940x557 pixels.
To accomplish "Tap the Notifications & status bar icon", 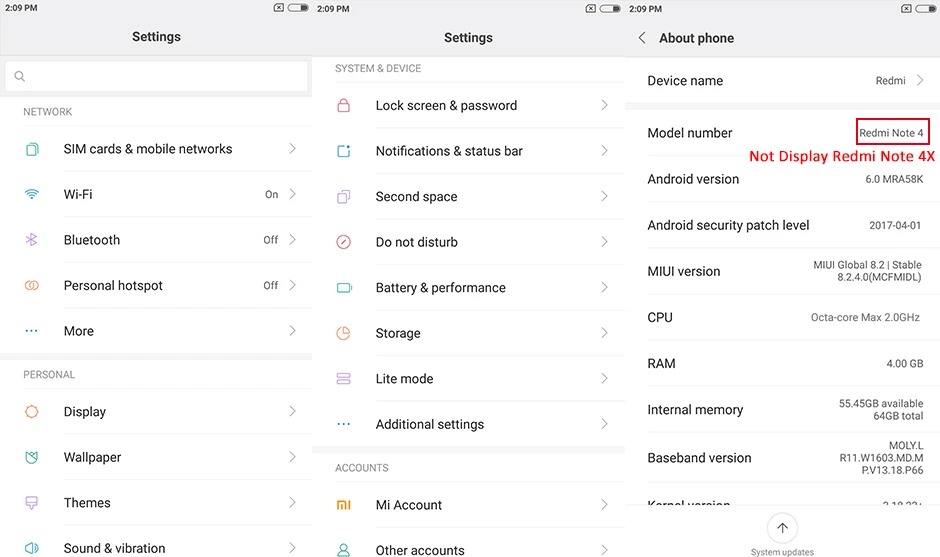I will point(344,151).
